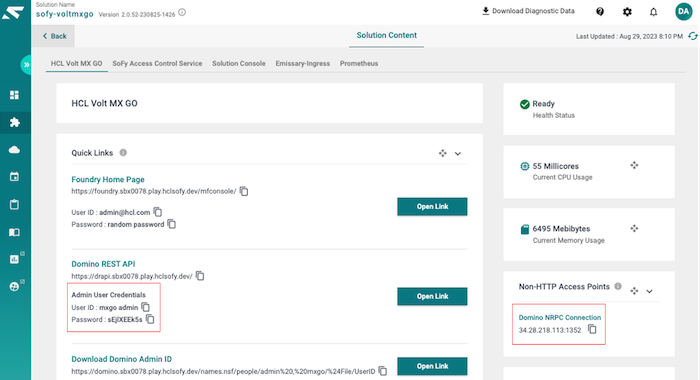The width and height of the screenshot is (700, 380).
Task: Open the Foundry Home Page link
Action: click(x=108, y=179)
